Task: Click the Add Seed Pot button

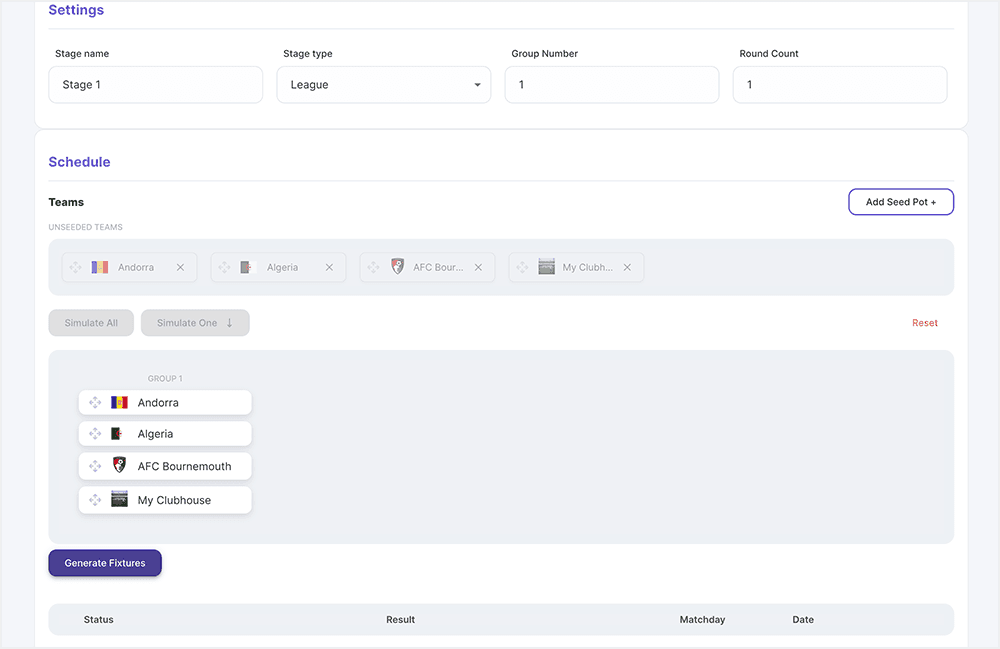Action: point(900,202)
